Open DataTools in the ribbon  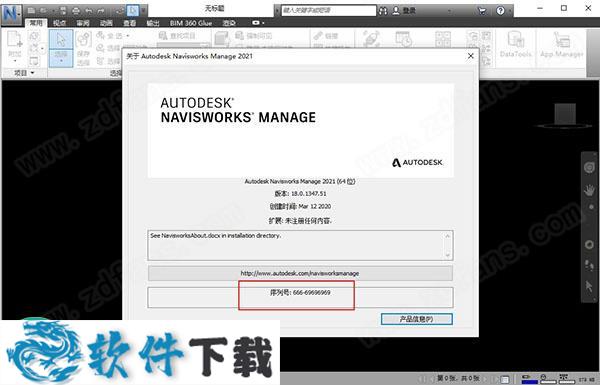[515, 44]
